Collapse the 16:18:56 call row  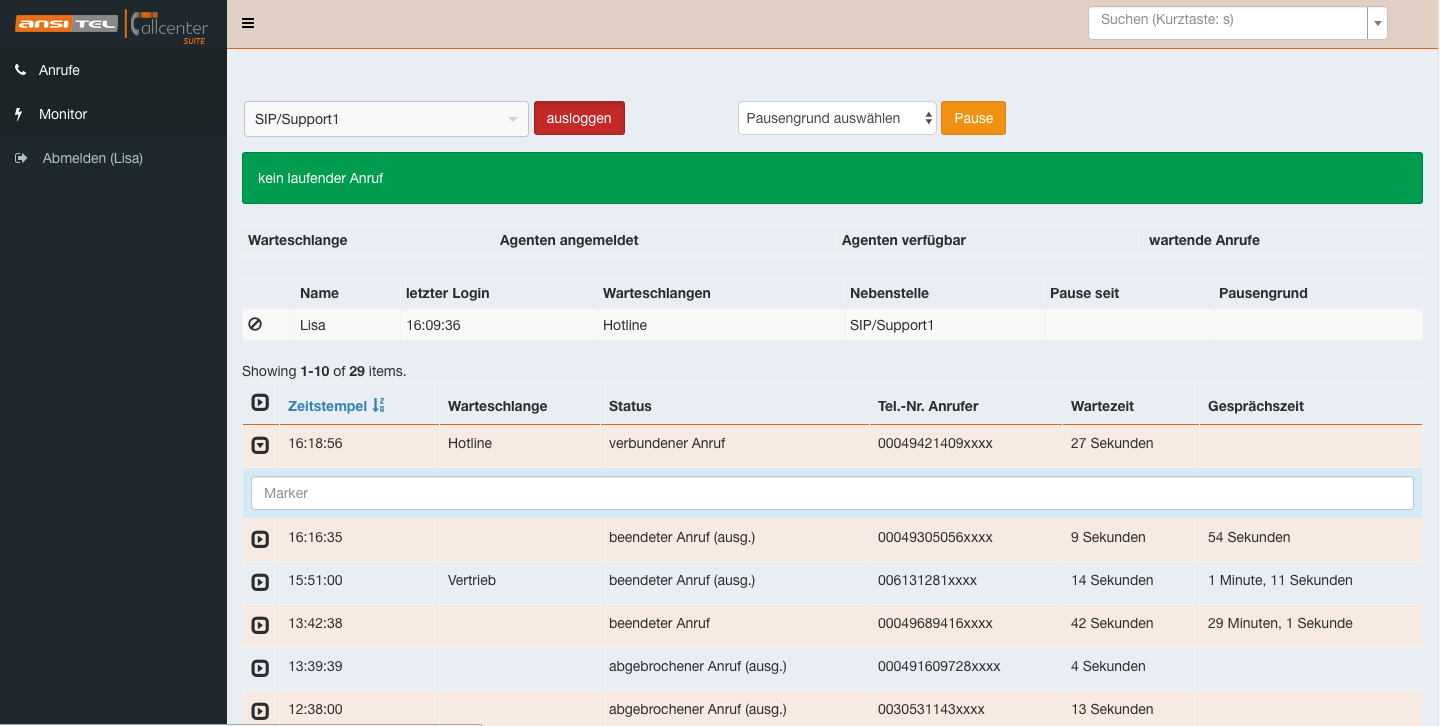(x=260, y=445)
